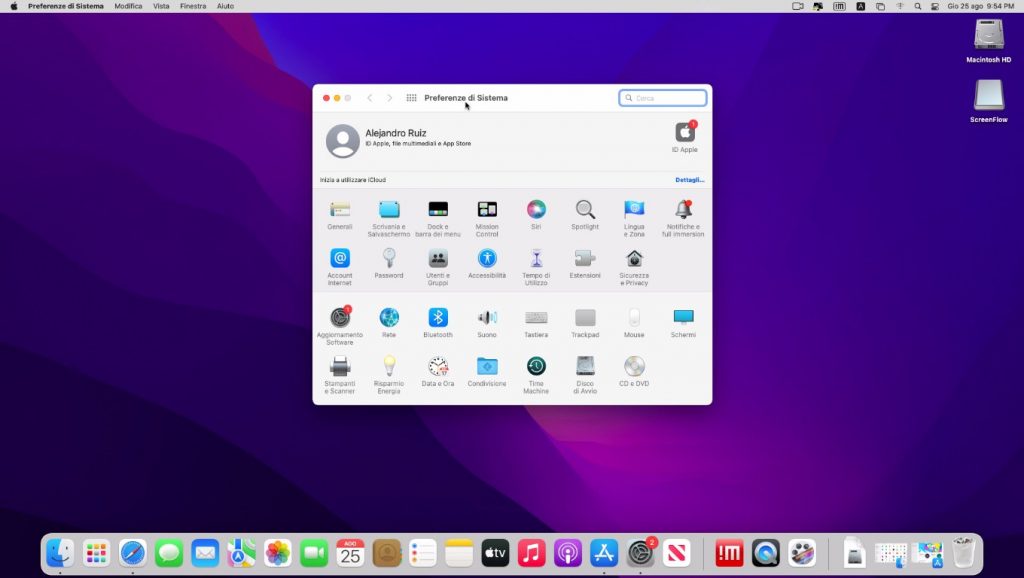Viewport: 1024px width, 578px height.
Task: Open Accessibilità preferences
Action: tap(487, 260)
